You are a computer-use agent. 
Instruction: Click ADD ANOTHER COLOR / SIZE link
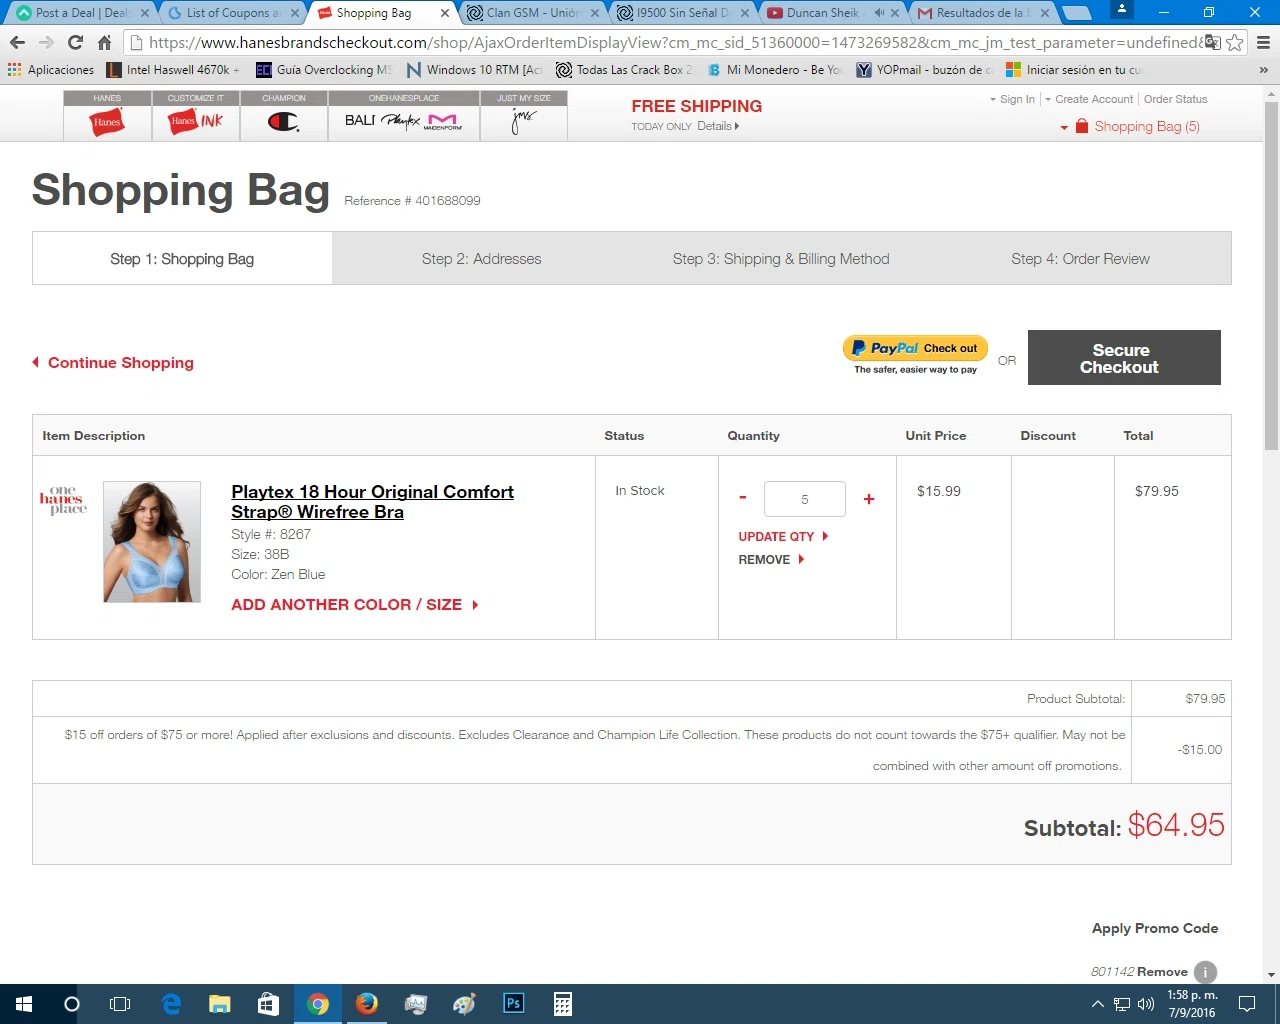[x=354, y=605]
